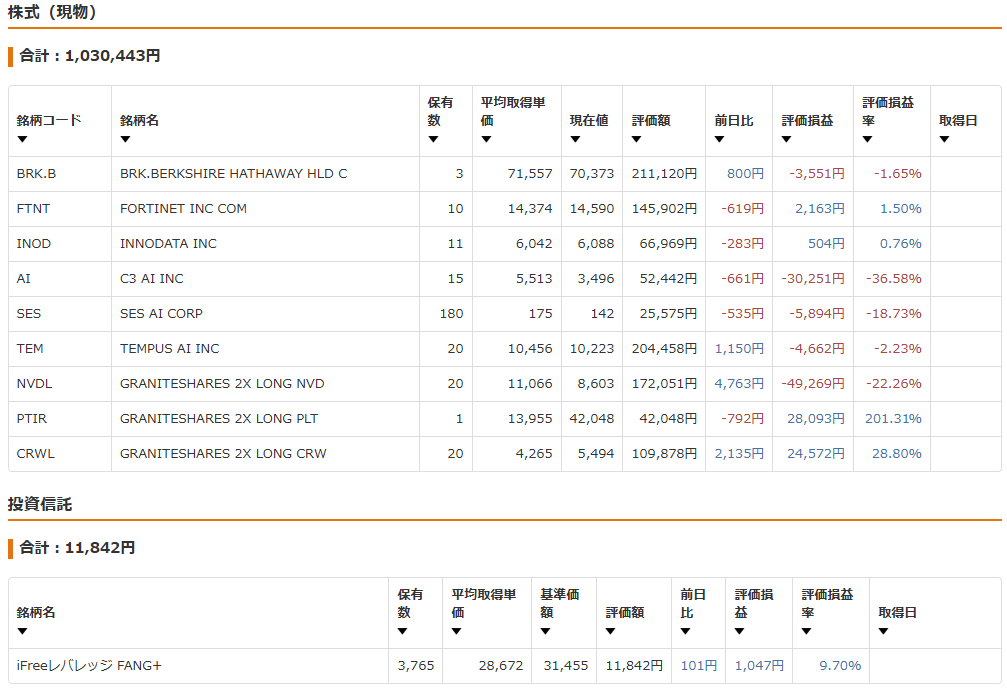1007x690 pixels.
Task: Click FANG+ base price 31,455
Action: (x=566, y=666)
